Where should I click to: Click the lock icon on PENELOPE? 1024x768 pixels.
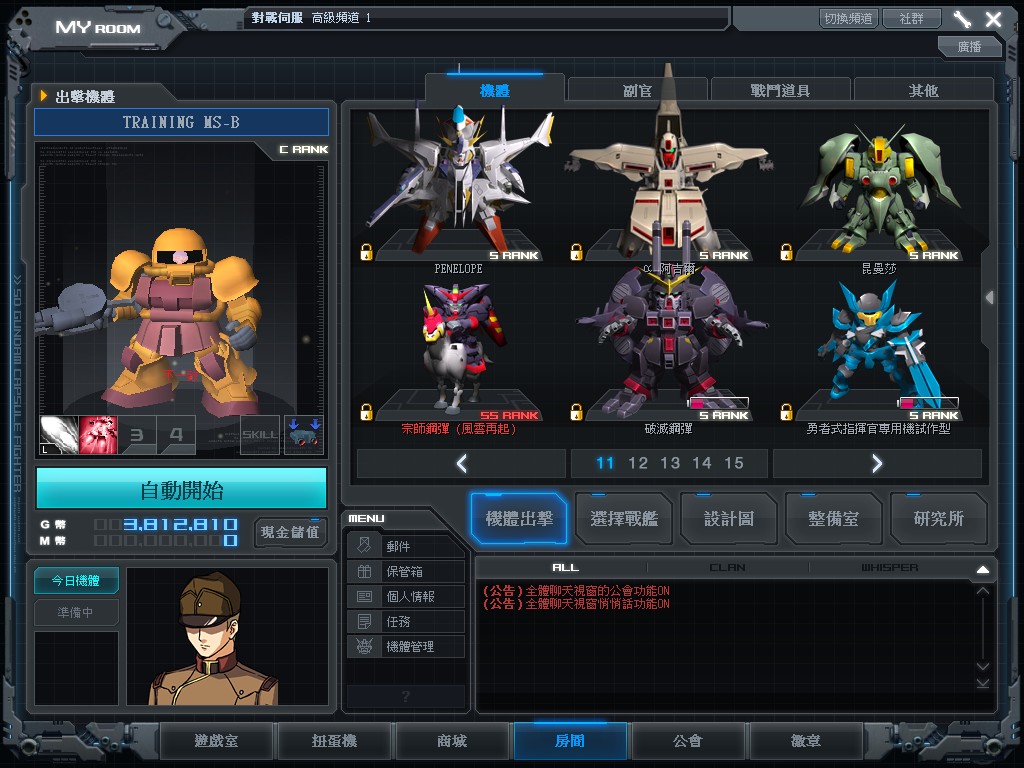click(x=366, y=252)
